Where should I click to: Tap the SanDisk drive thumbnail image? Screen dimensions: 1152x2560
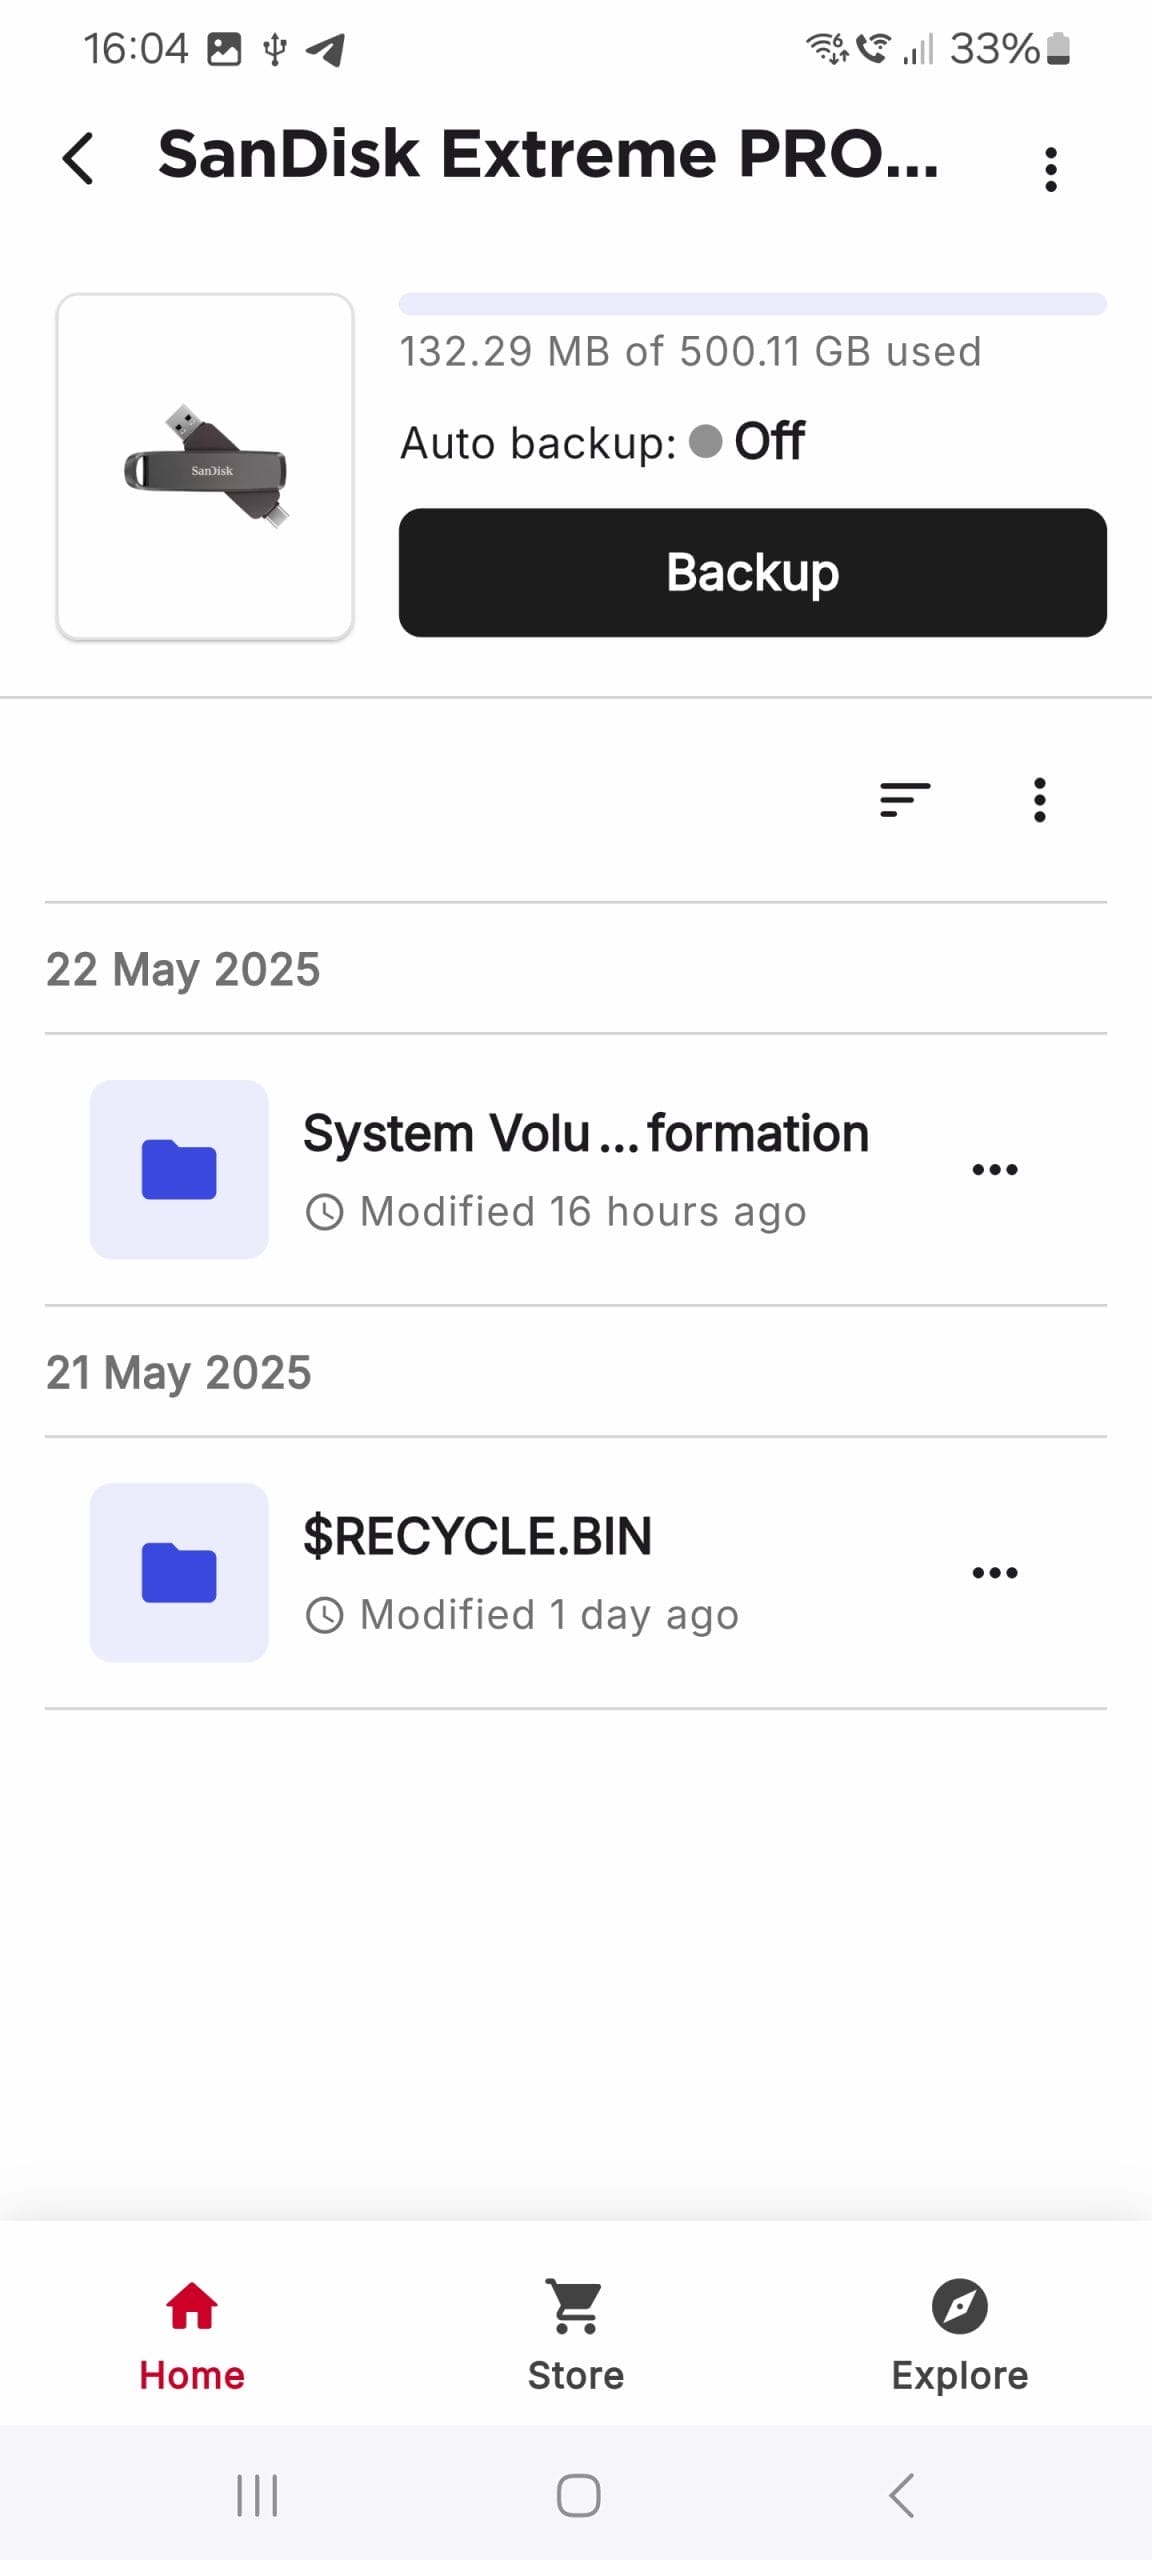[205, 466]
